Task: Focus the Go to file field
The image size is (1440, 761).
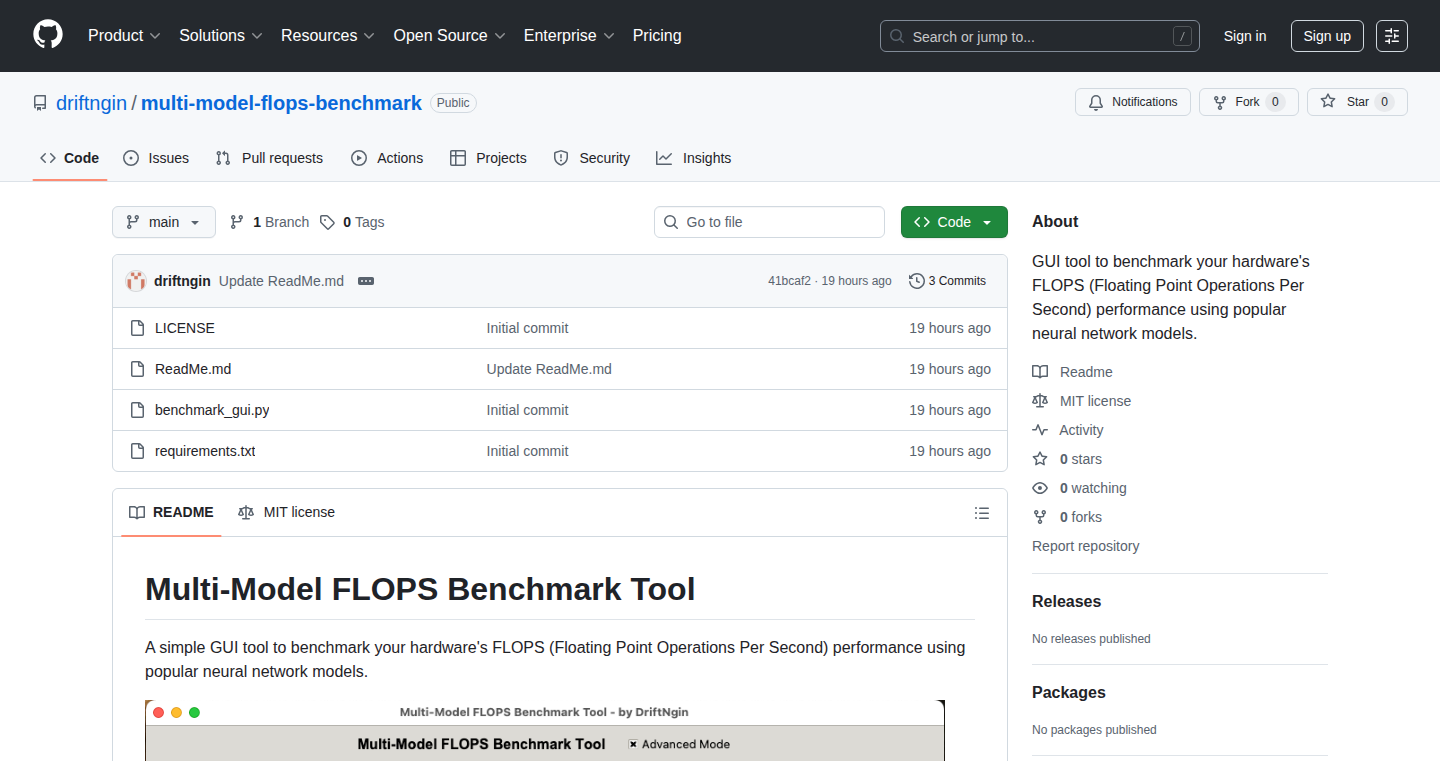Action: coord(770,222)
